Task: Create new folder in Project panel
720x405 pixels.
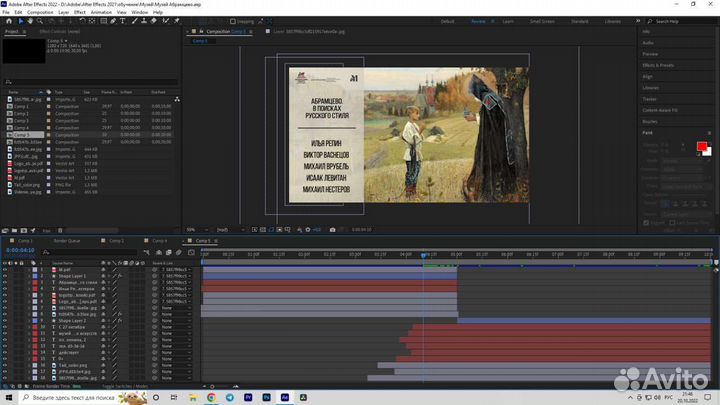Action: [14, 231]
